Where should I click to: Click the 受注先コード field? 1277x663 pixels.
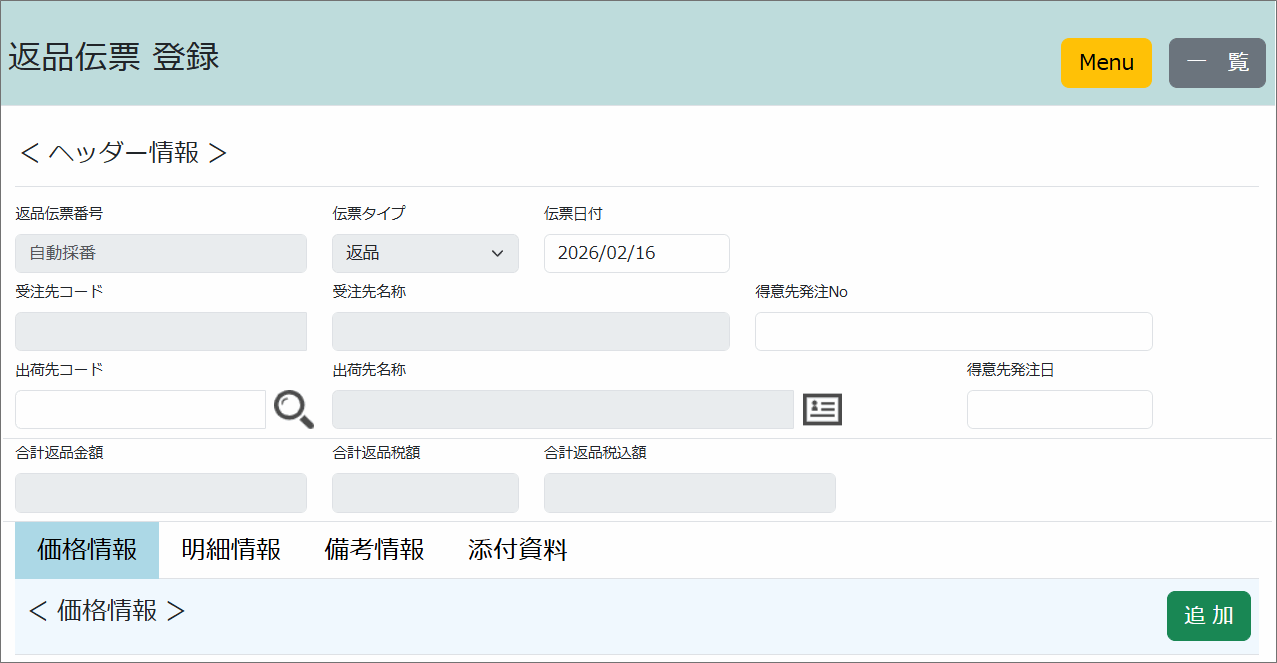(161, 331)
